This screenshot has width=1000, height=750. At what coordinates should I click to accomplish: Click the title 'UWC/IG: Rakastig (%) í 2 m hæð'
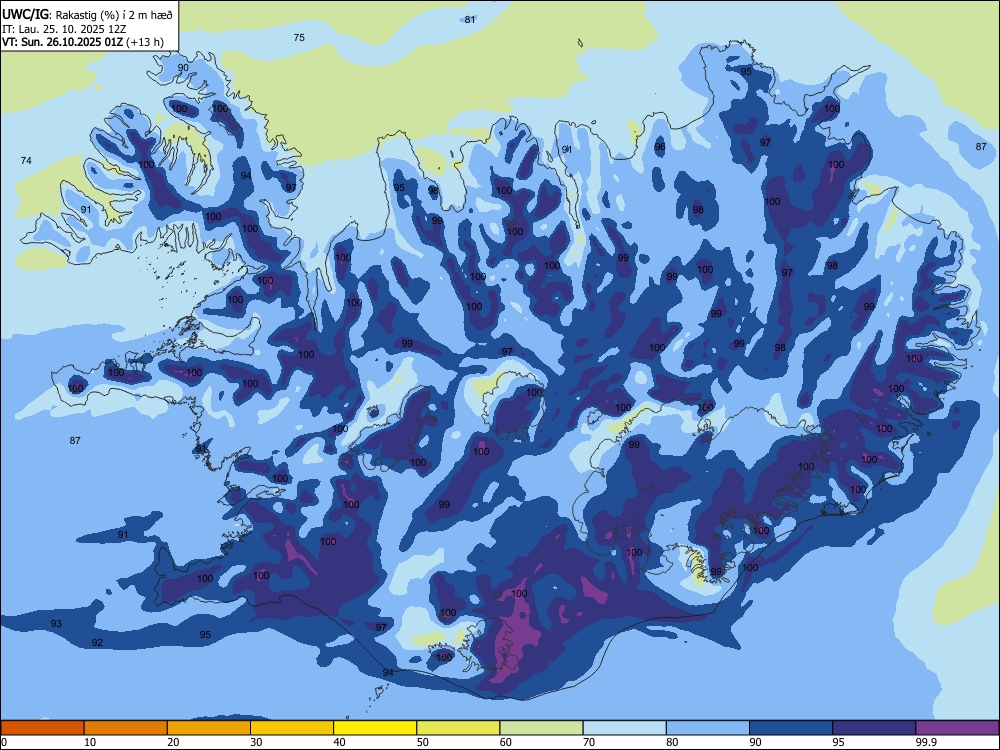tap(87, 14)
